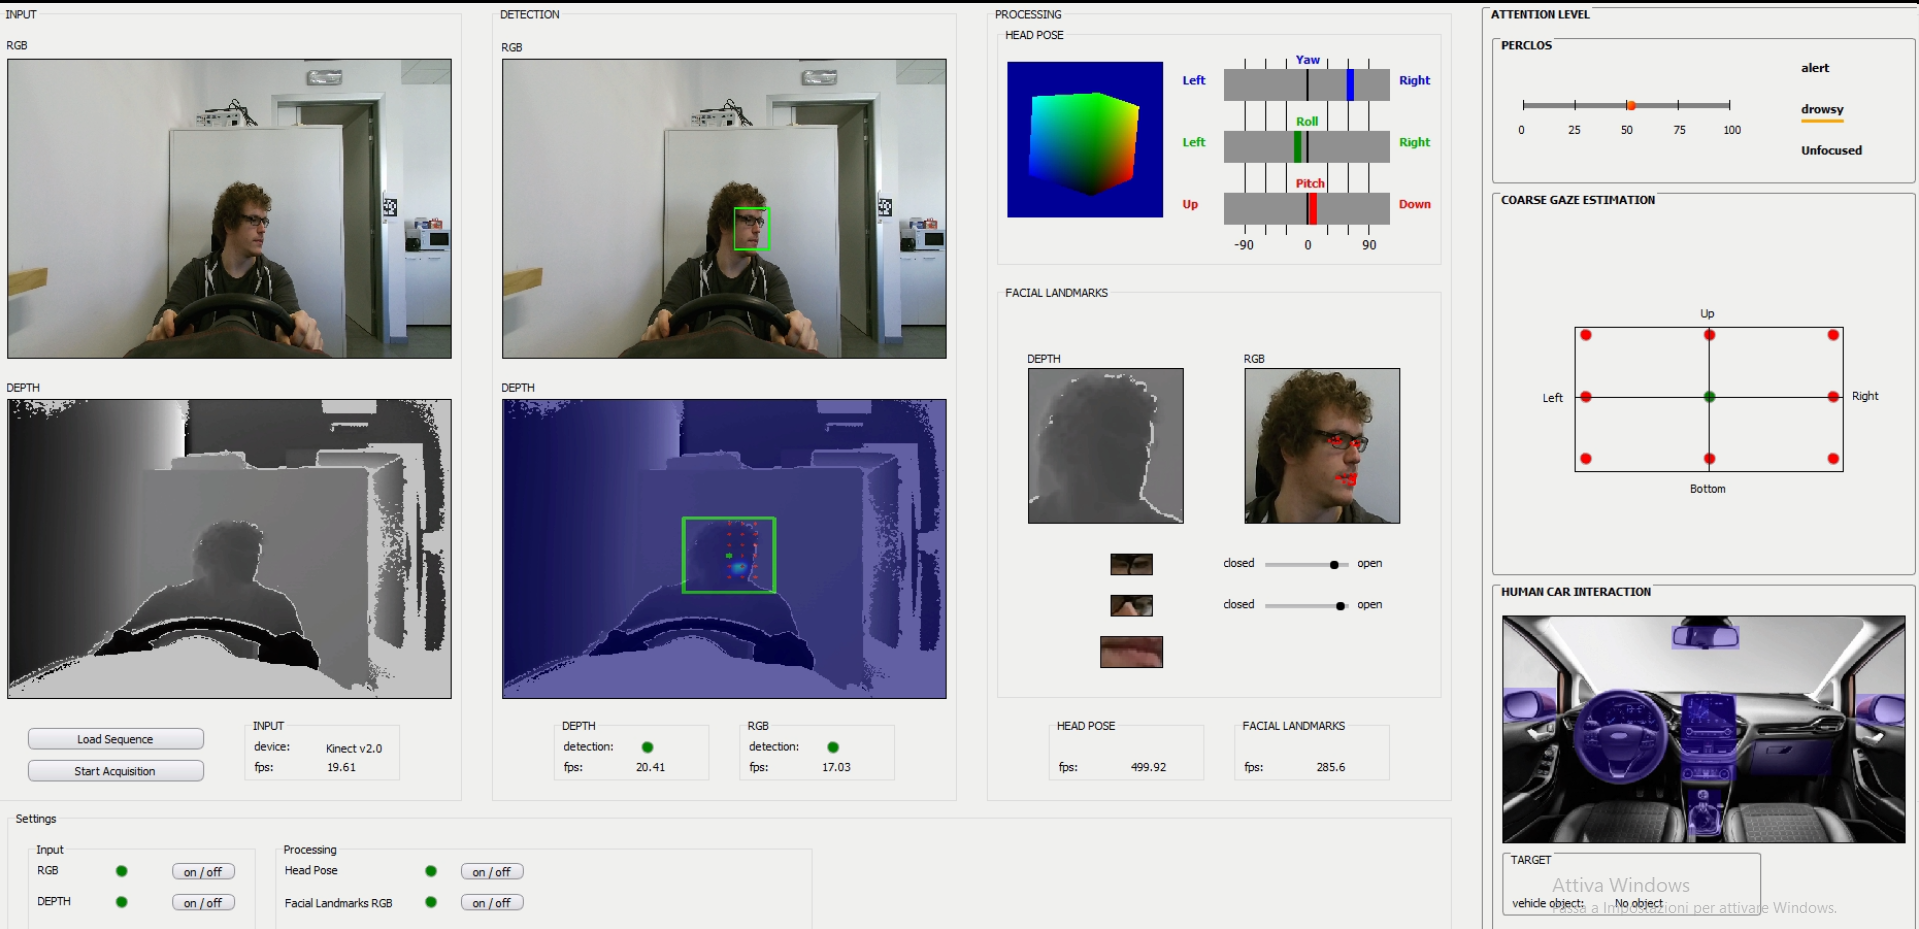This screenshot has width=1919, height=929.
Task: Select the top-left red gaze point
Action: [x=1586, y=335]
